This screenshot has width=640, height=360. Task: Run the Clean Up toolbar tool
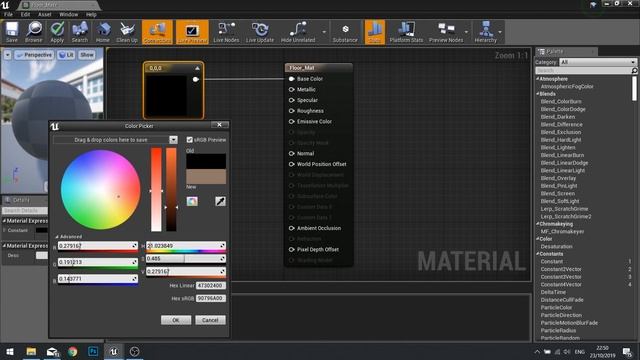[127, 32]
